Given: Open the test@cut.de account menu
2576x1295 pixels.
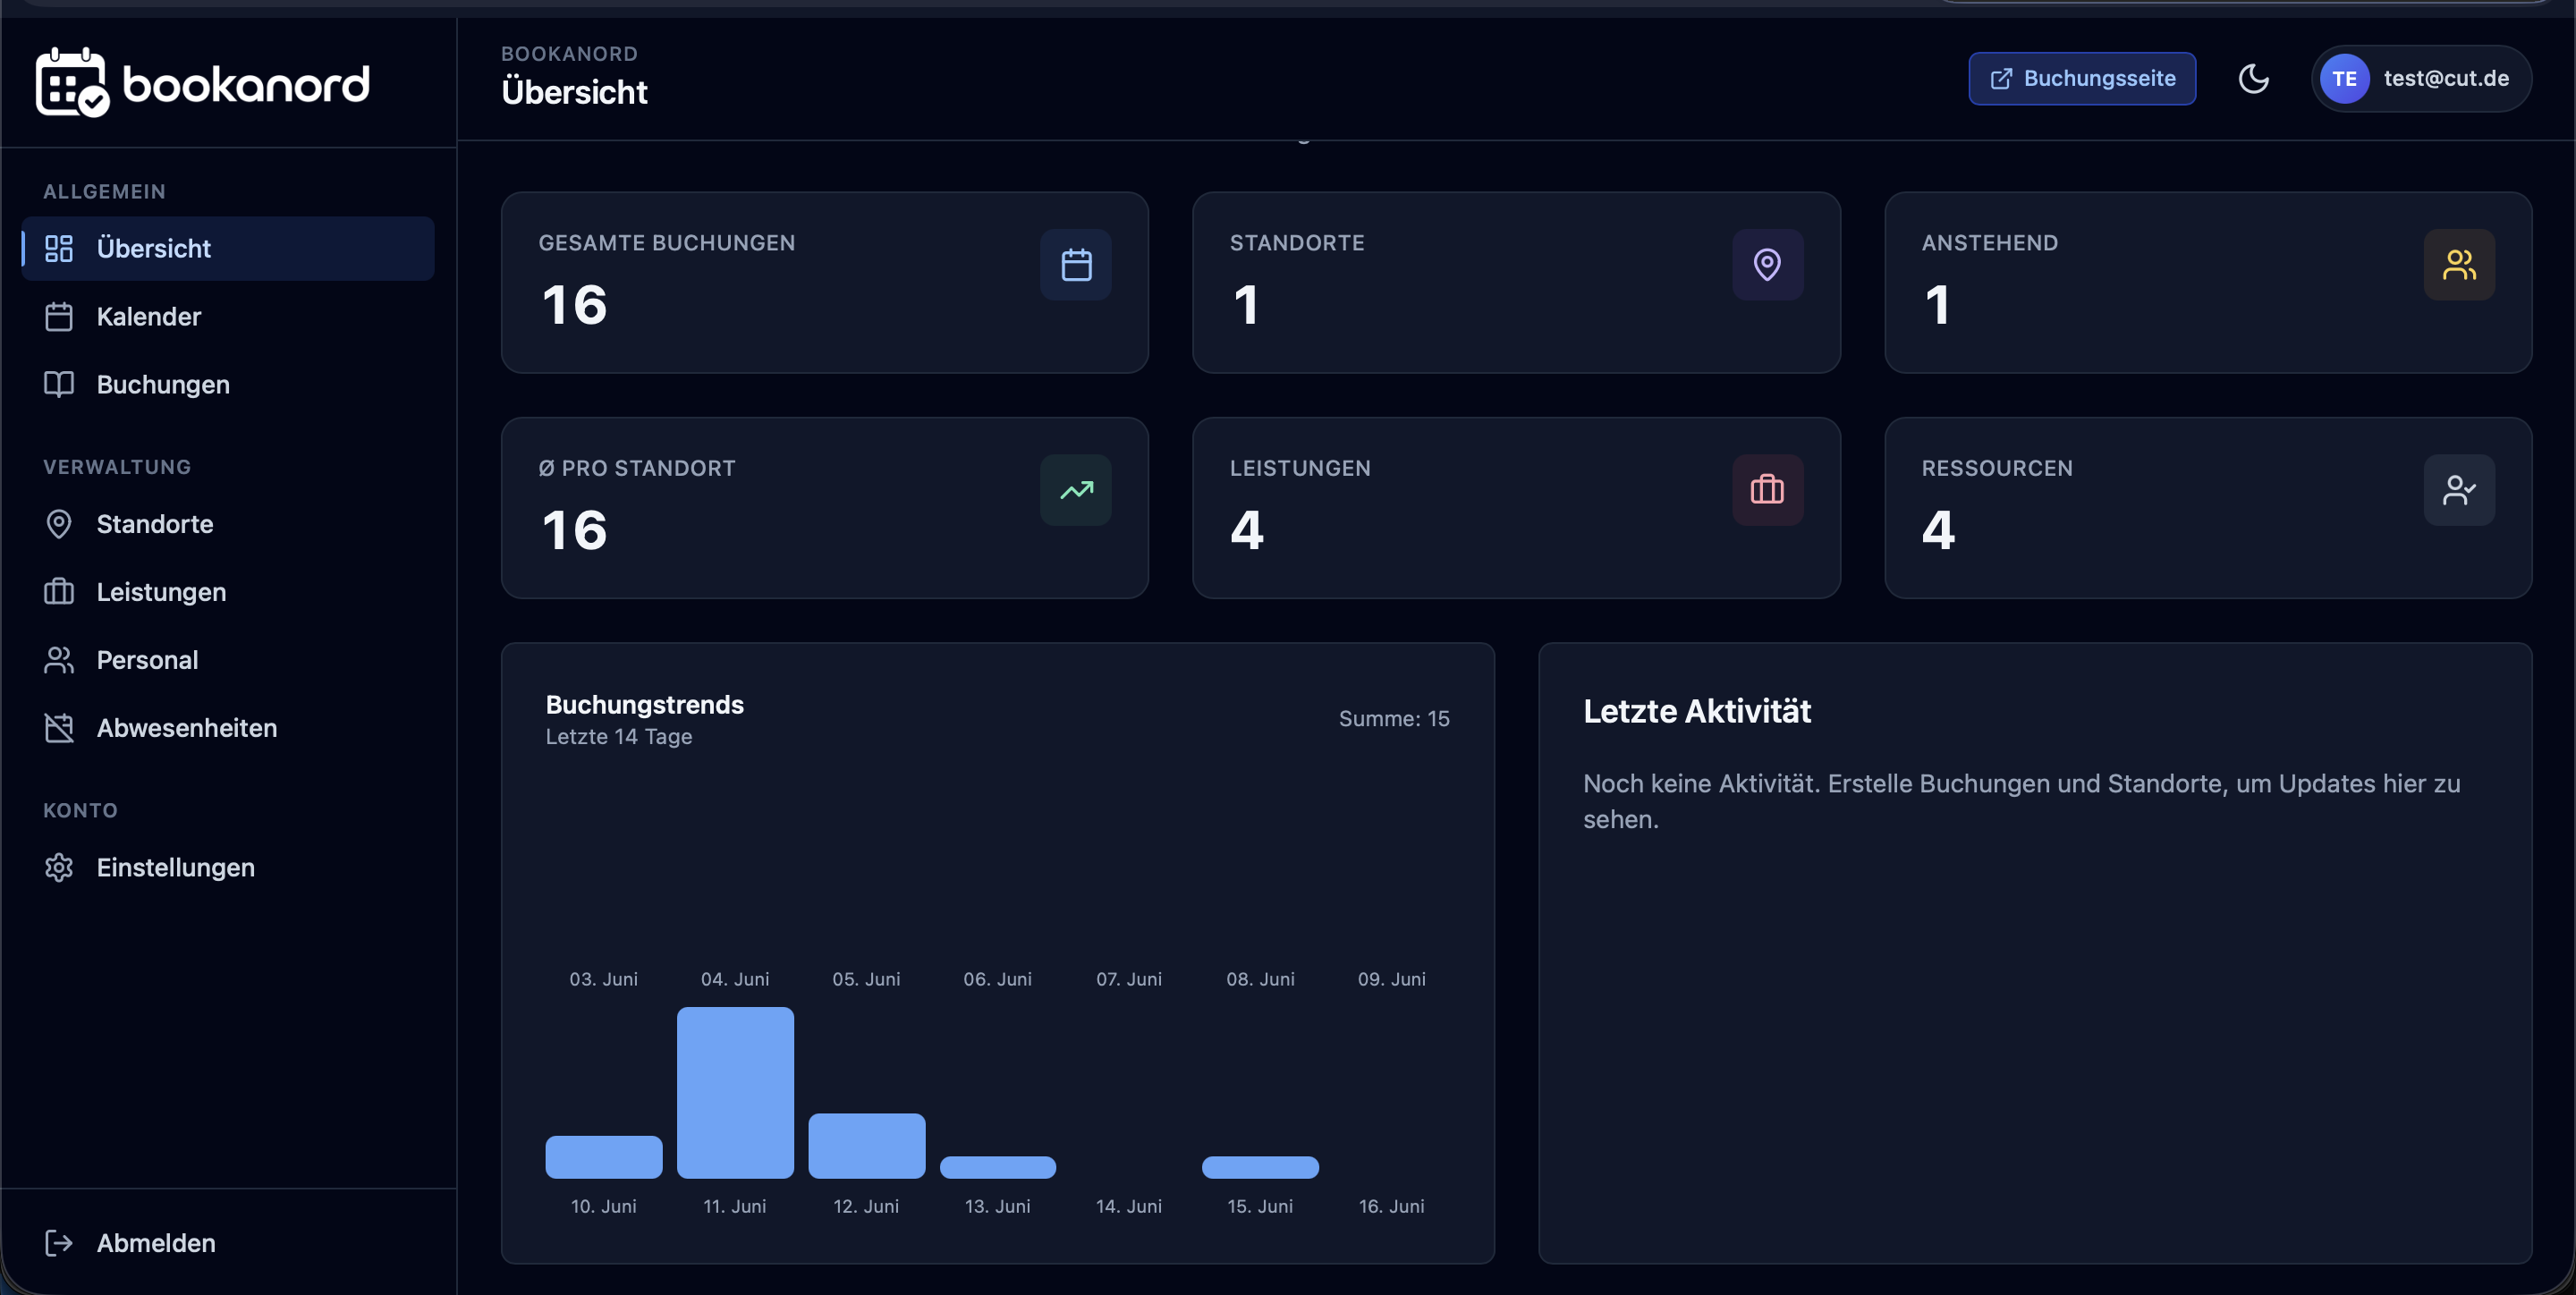Looking at the screenshot, I should click(2421, 79).
